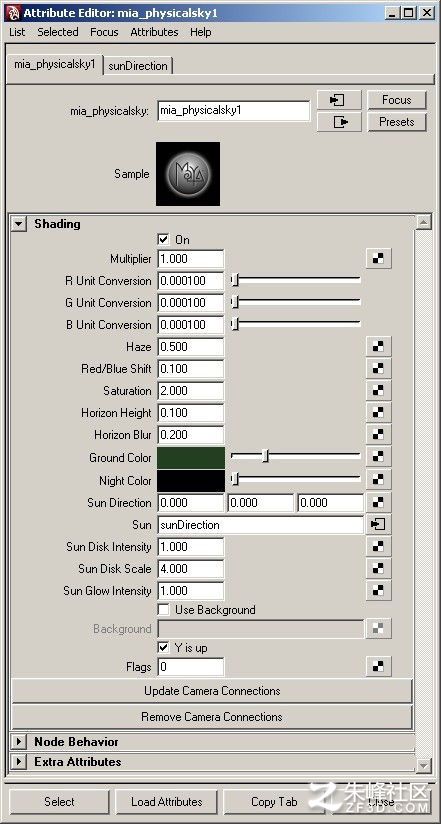Click the Ground Color green swatch
Viewport: 441px width, 824px height.
point(191,458)
